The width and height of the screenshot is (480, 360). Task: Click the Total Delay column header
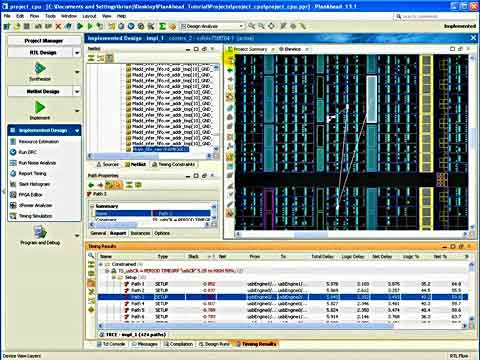322,256
